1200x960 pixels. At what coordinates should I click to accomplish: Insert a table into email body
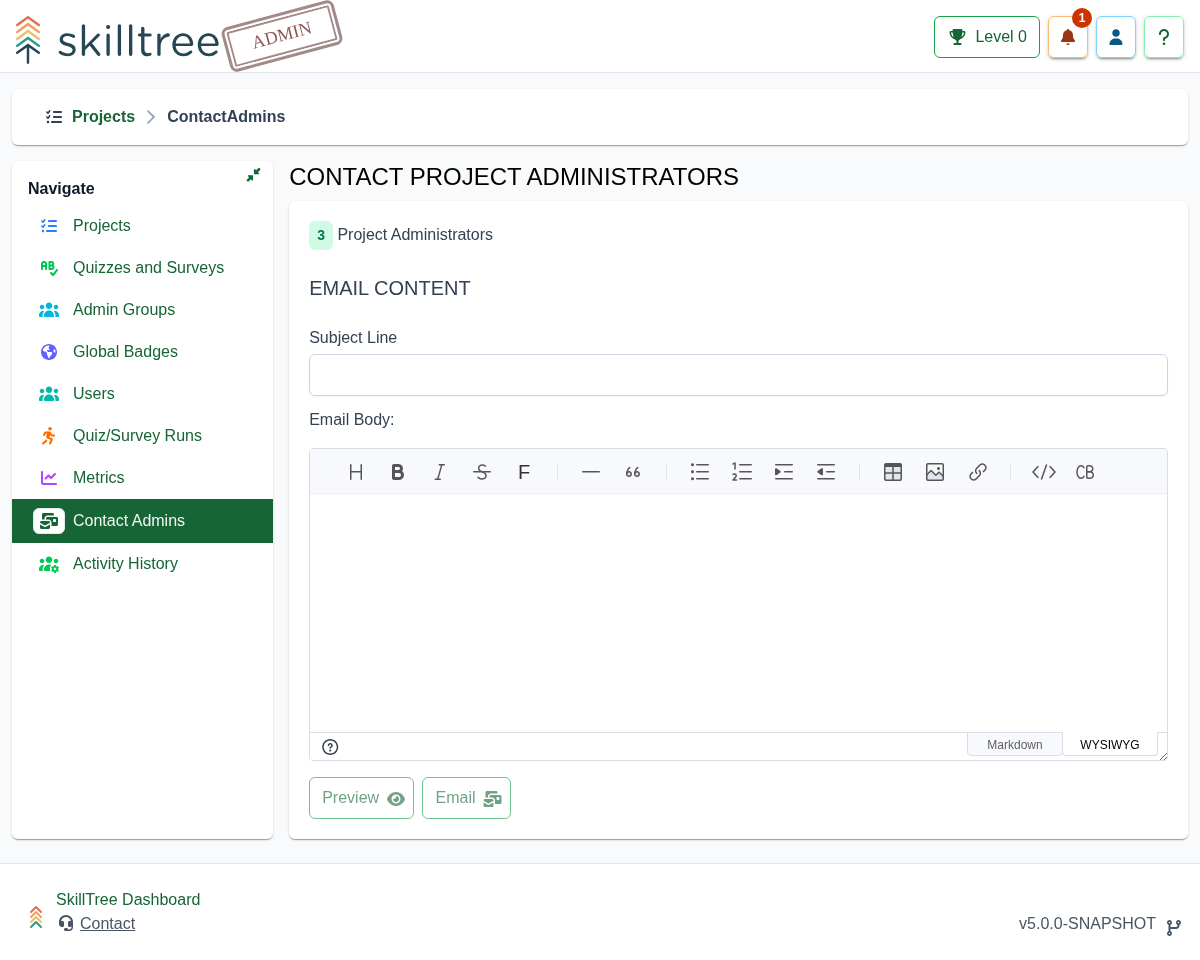pos(893,472)
